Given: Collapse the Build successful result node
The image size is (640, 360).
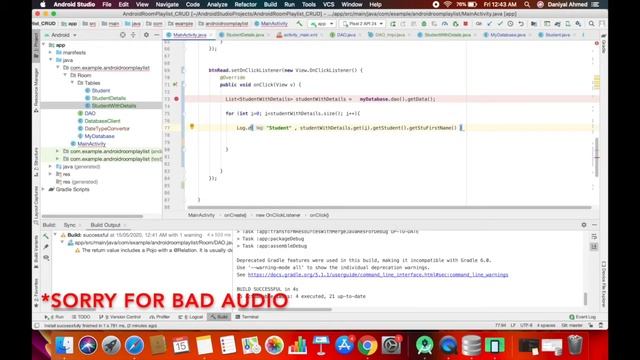Looking at the screenshot, I should click(x=55, y=235).
